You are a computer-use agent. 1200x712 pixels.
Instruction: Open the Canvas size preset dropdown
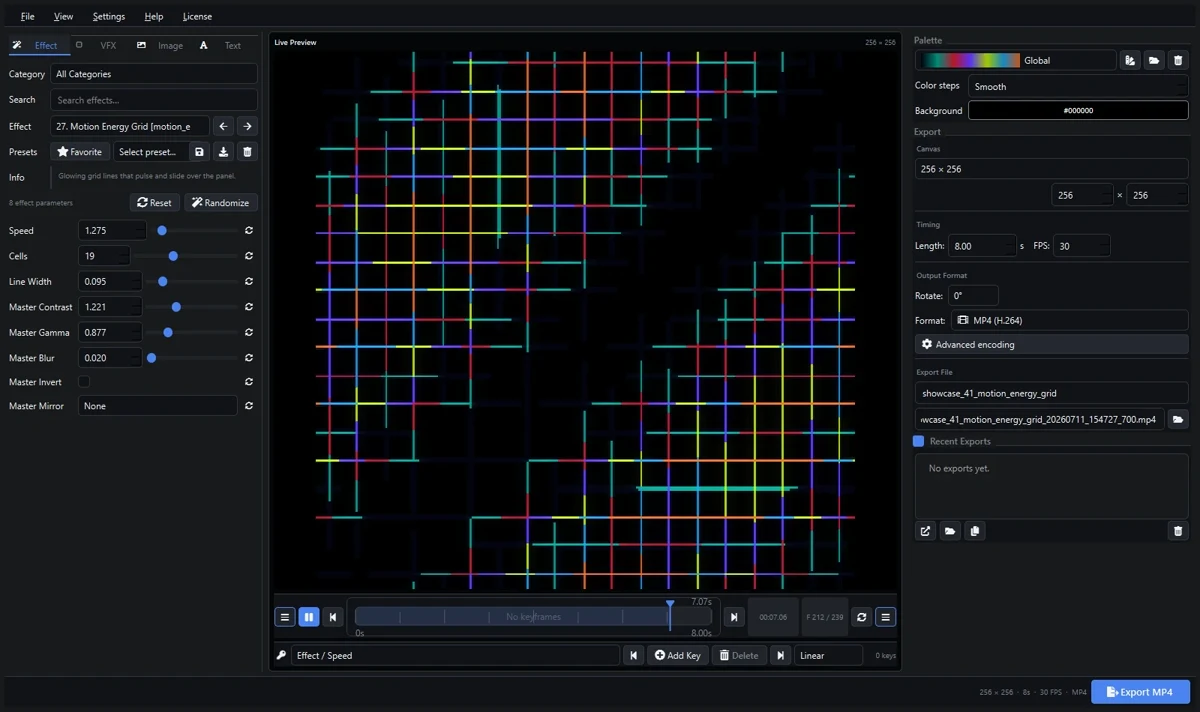(x=1051, y=169)
